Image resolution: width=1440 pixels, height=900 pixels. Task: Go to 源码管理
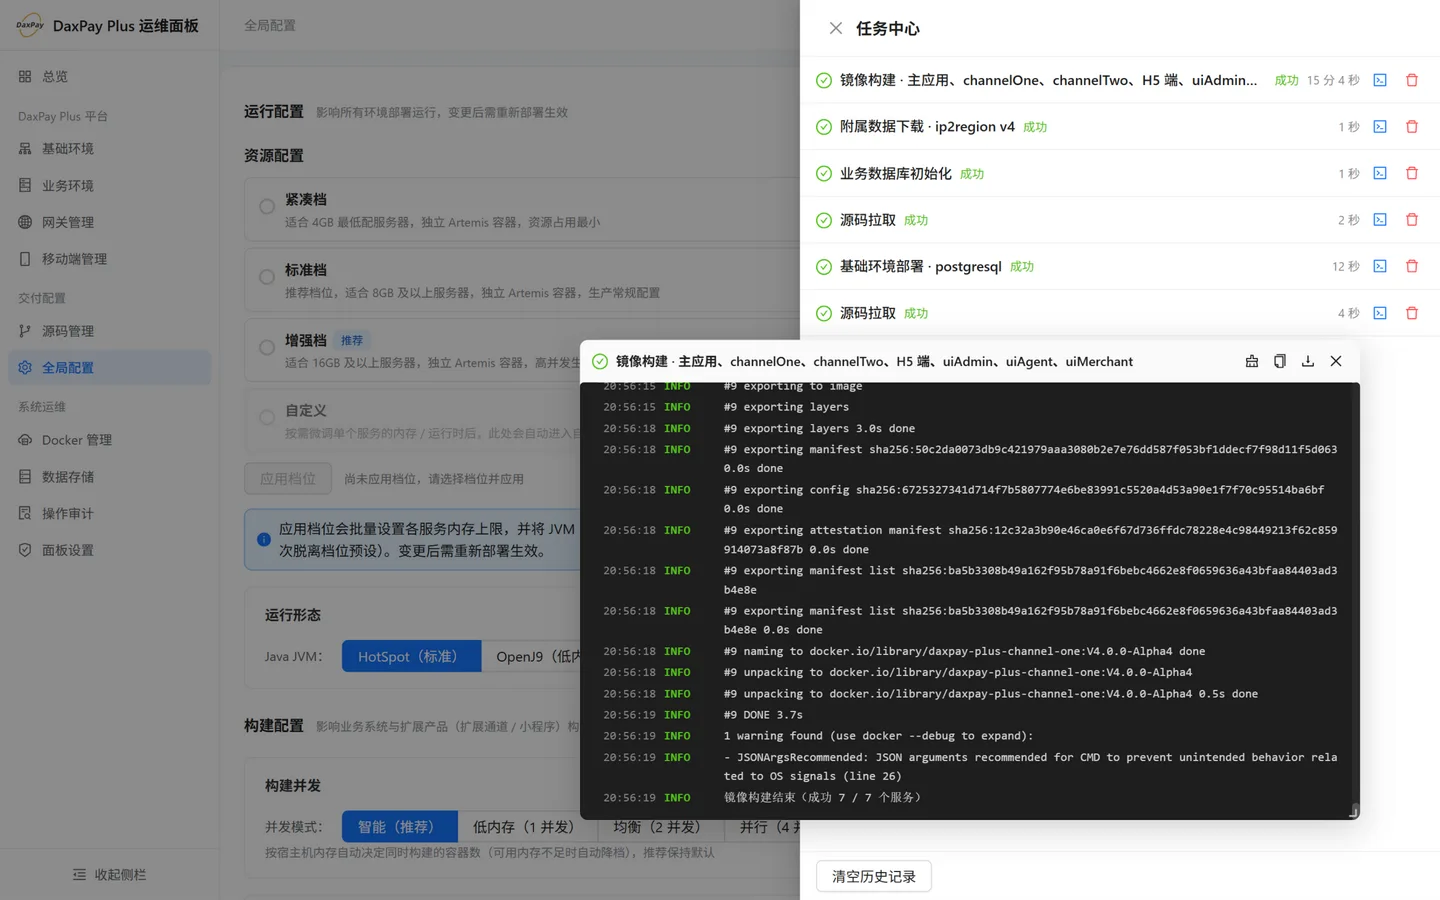tap(109, 331)
